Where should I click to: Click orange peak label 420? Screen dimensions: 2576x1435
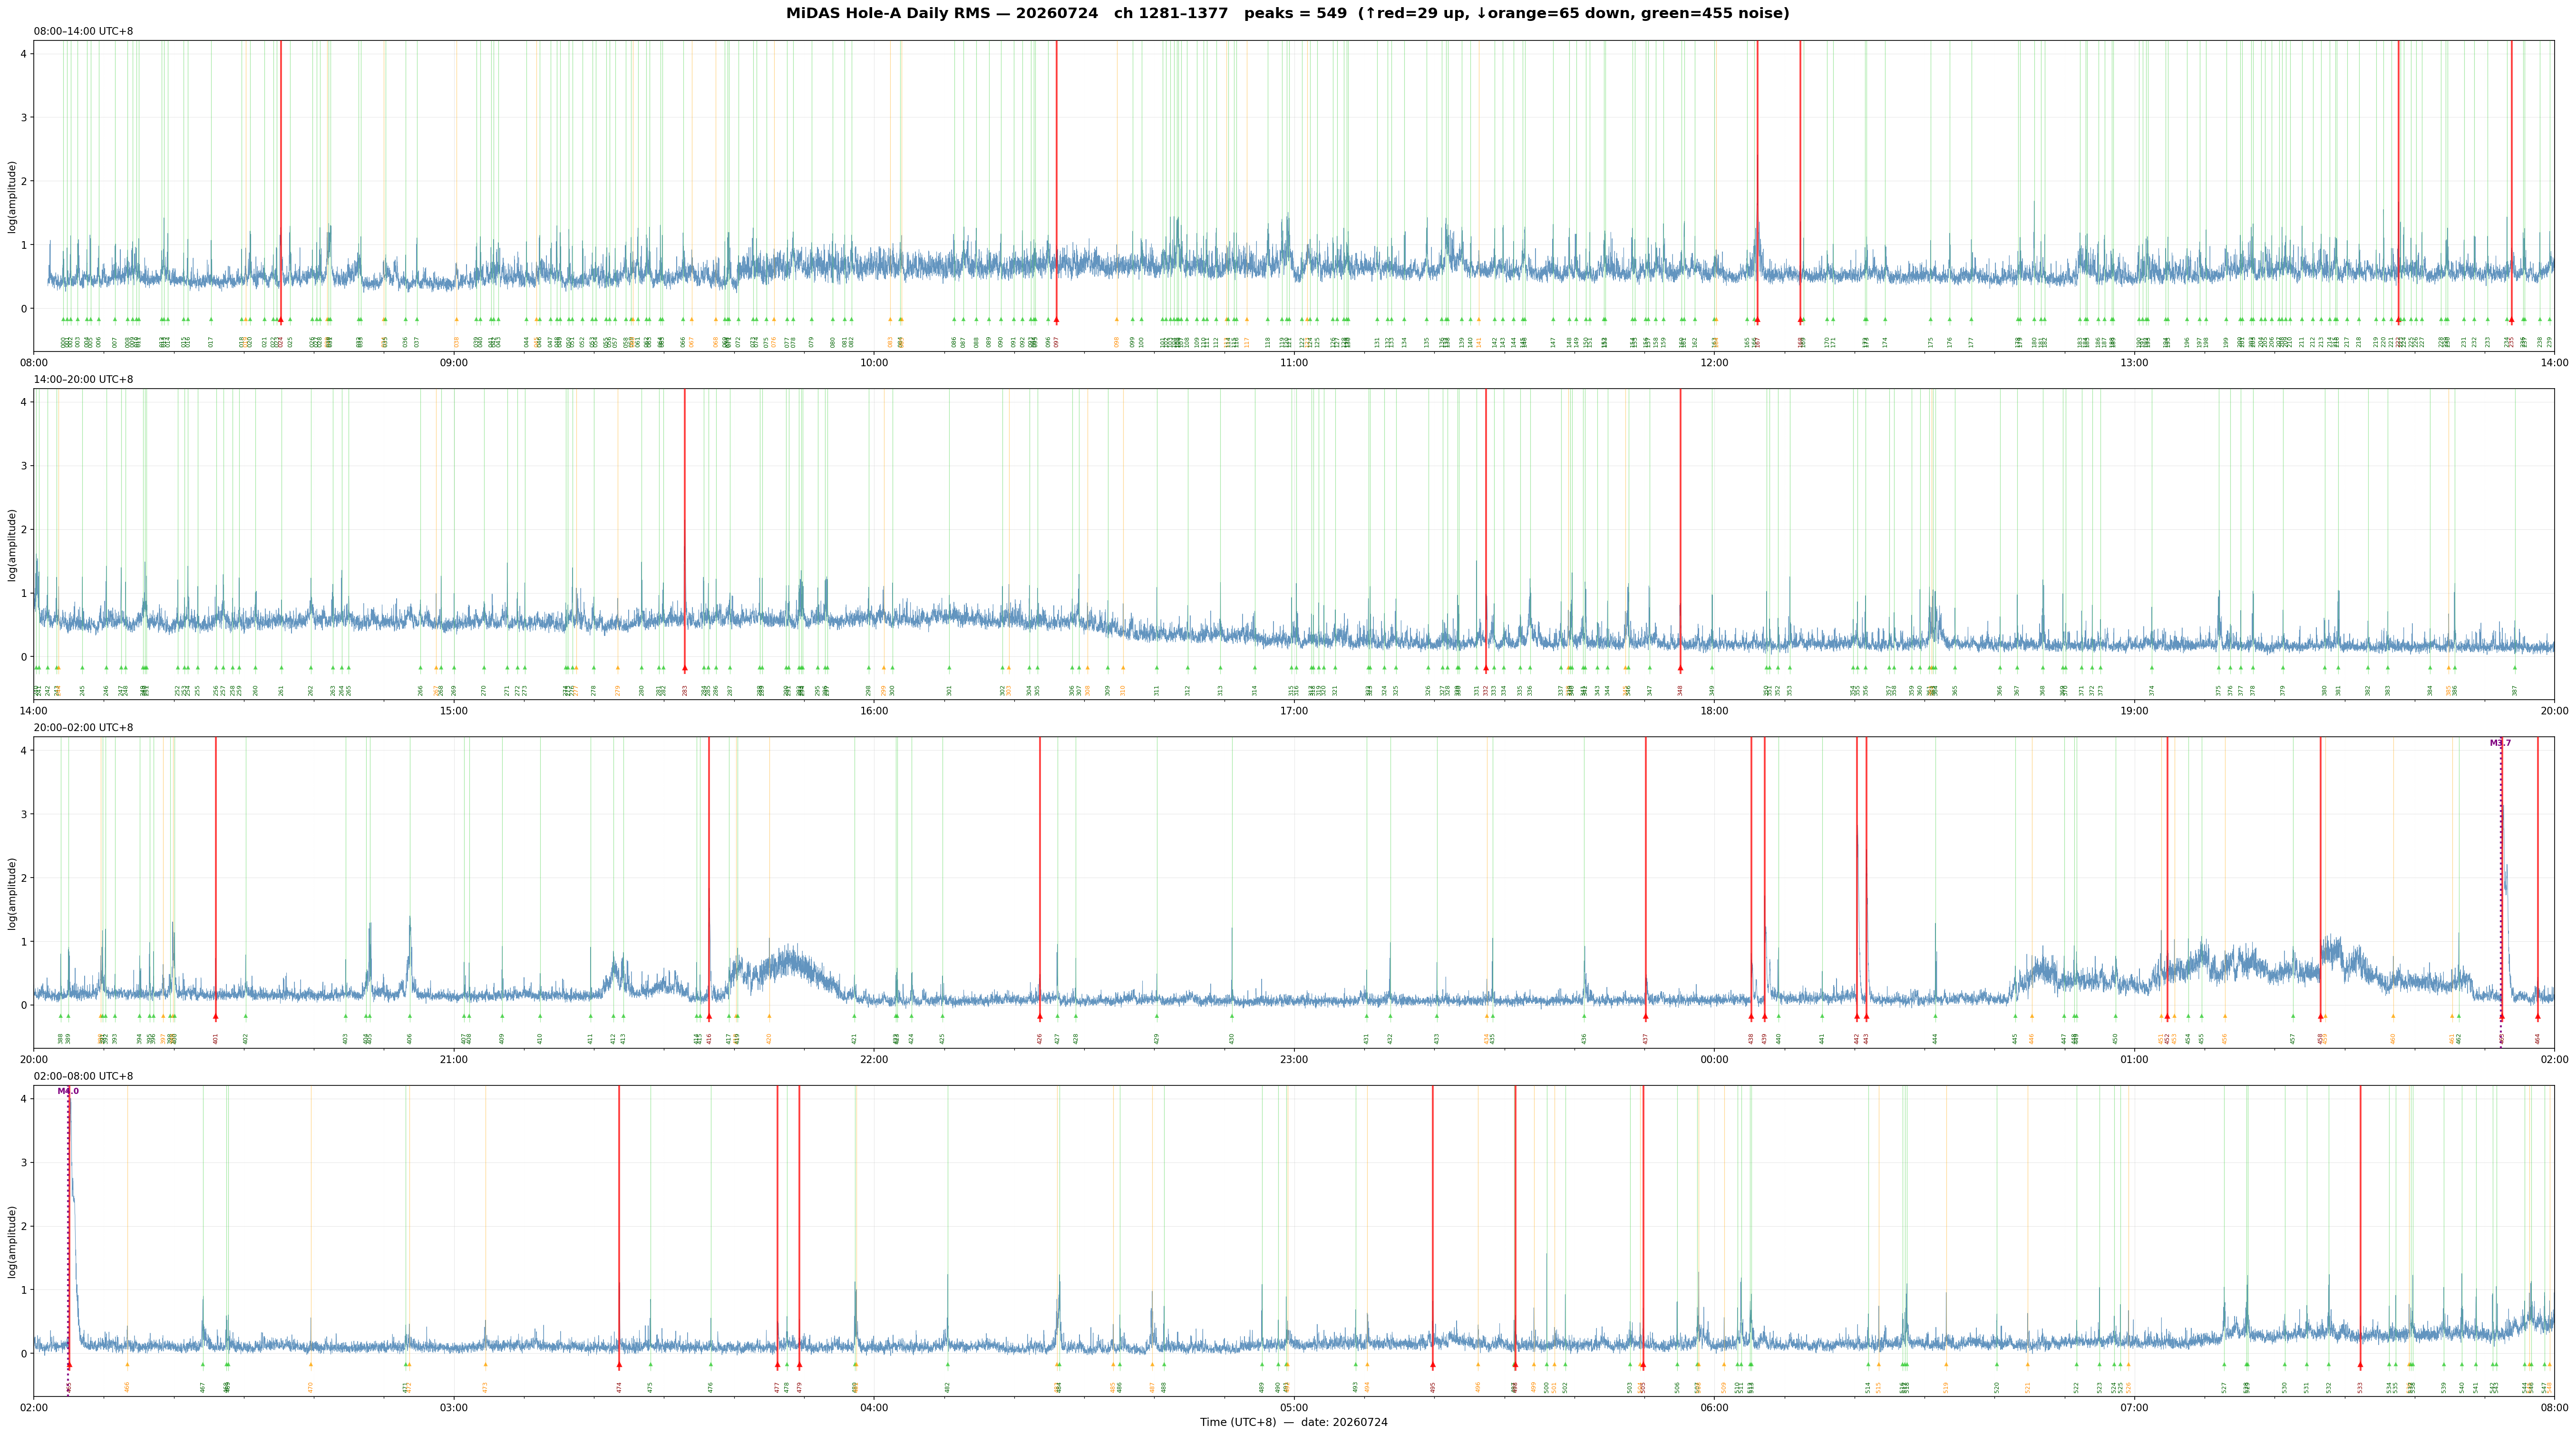769,1039
